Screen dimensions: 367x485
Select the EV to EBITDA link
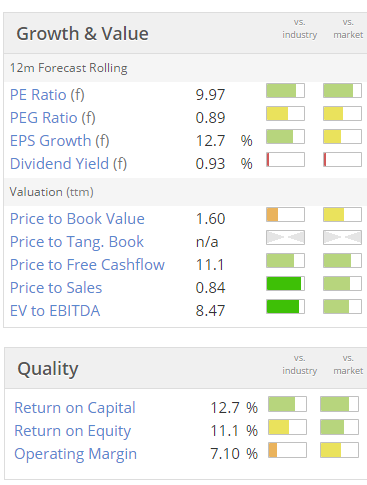point(55,311)
